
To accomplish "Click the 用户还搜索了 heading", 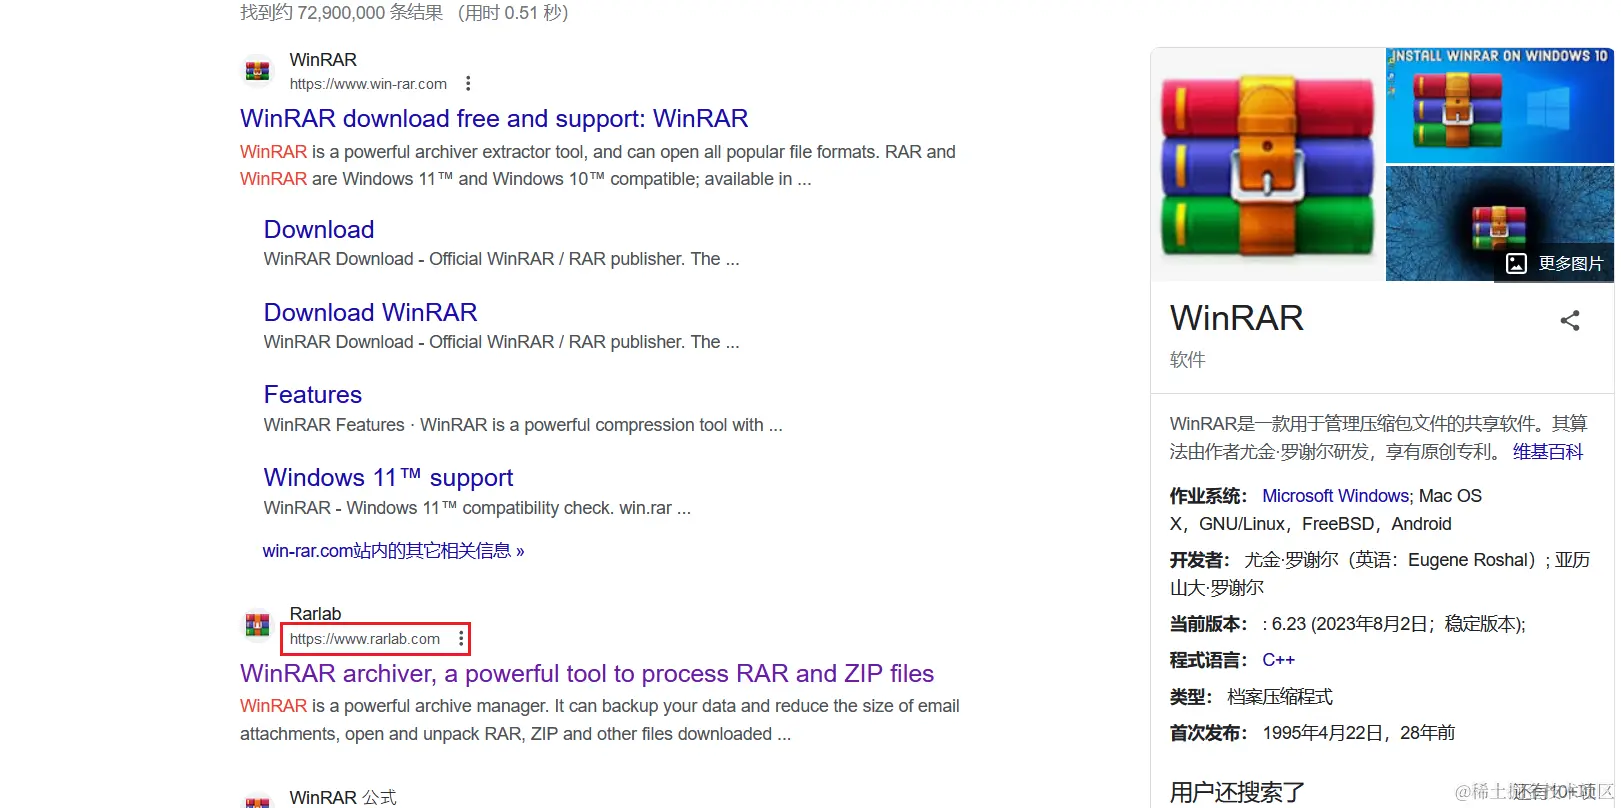I will [1237, 792].
